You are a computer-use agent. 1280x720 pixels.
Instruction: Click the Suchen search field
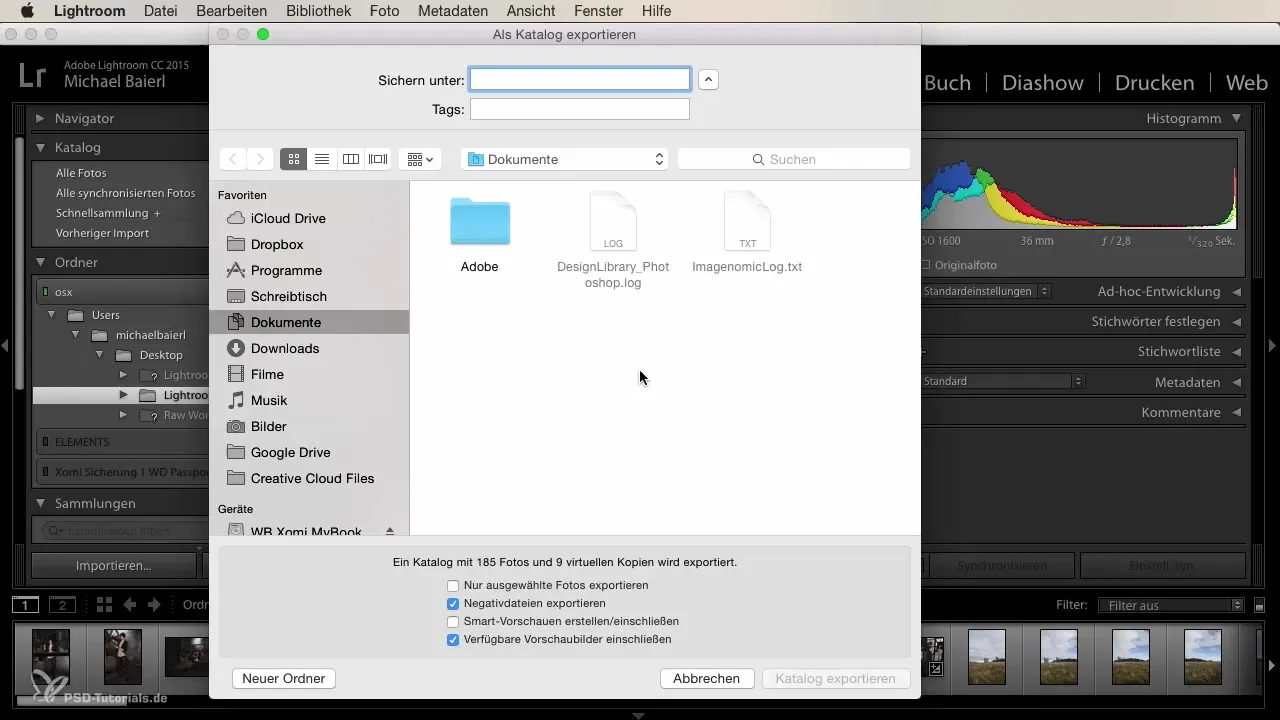(x=794, y=159)
